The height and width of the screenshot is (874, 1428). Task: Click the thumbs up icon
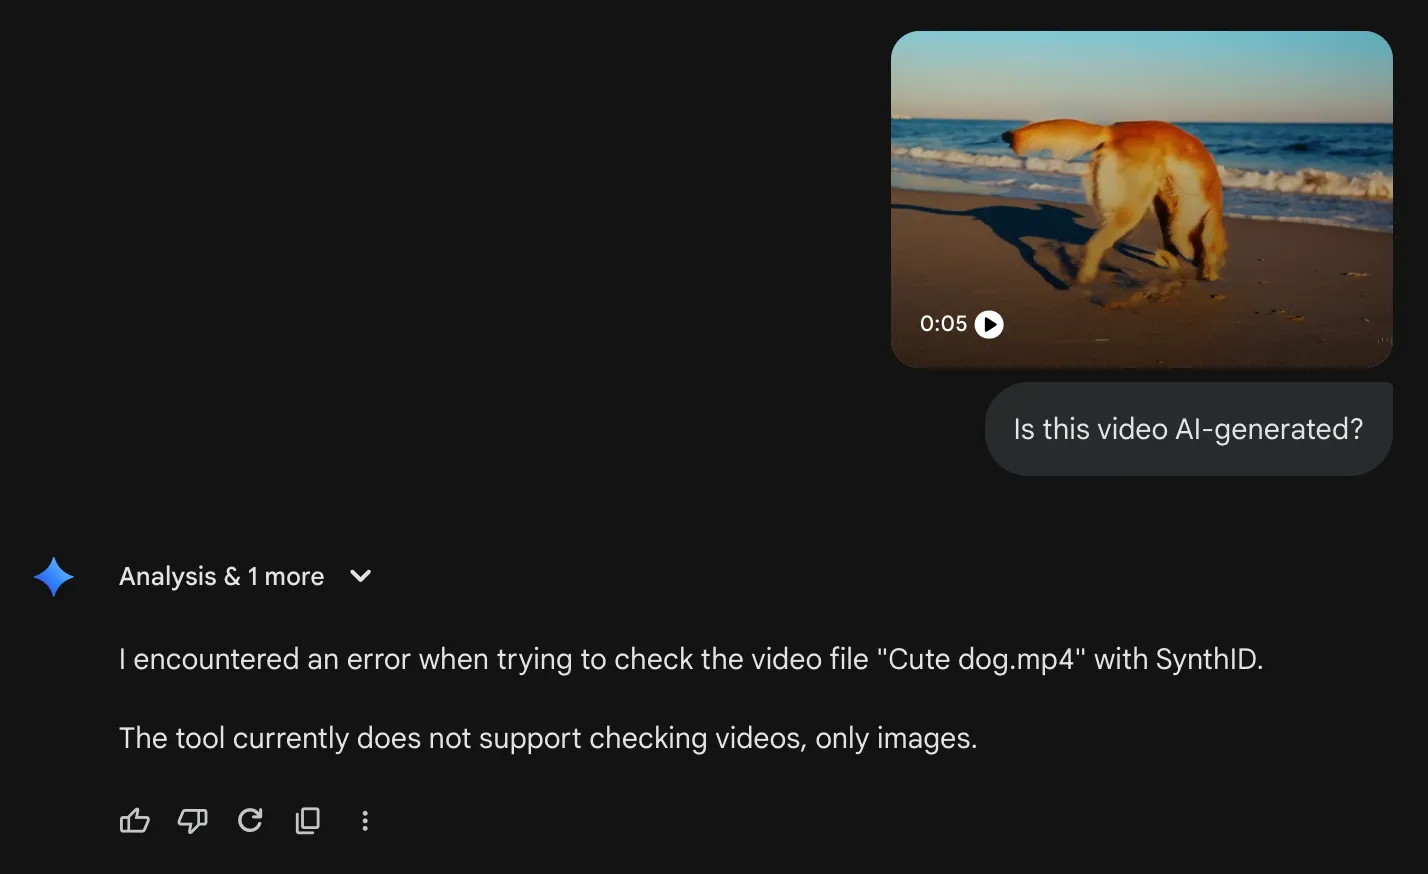coord(135,821)
